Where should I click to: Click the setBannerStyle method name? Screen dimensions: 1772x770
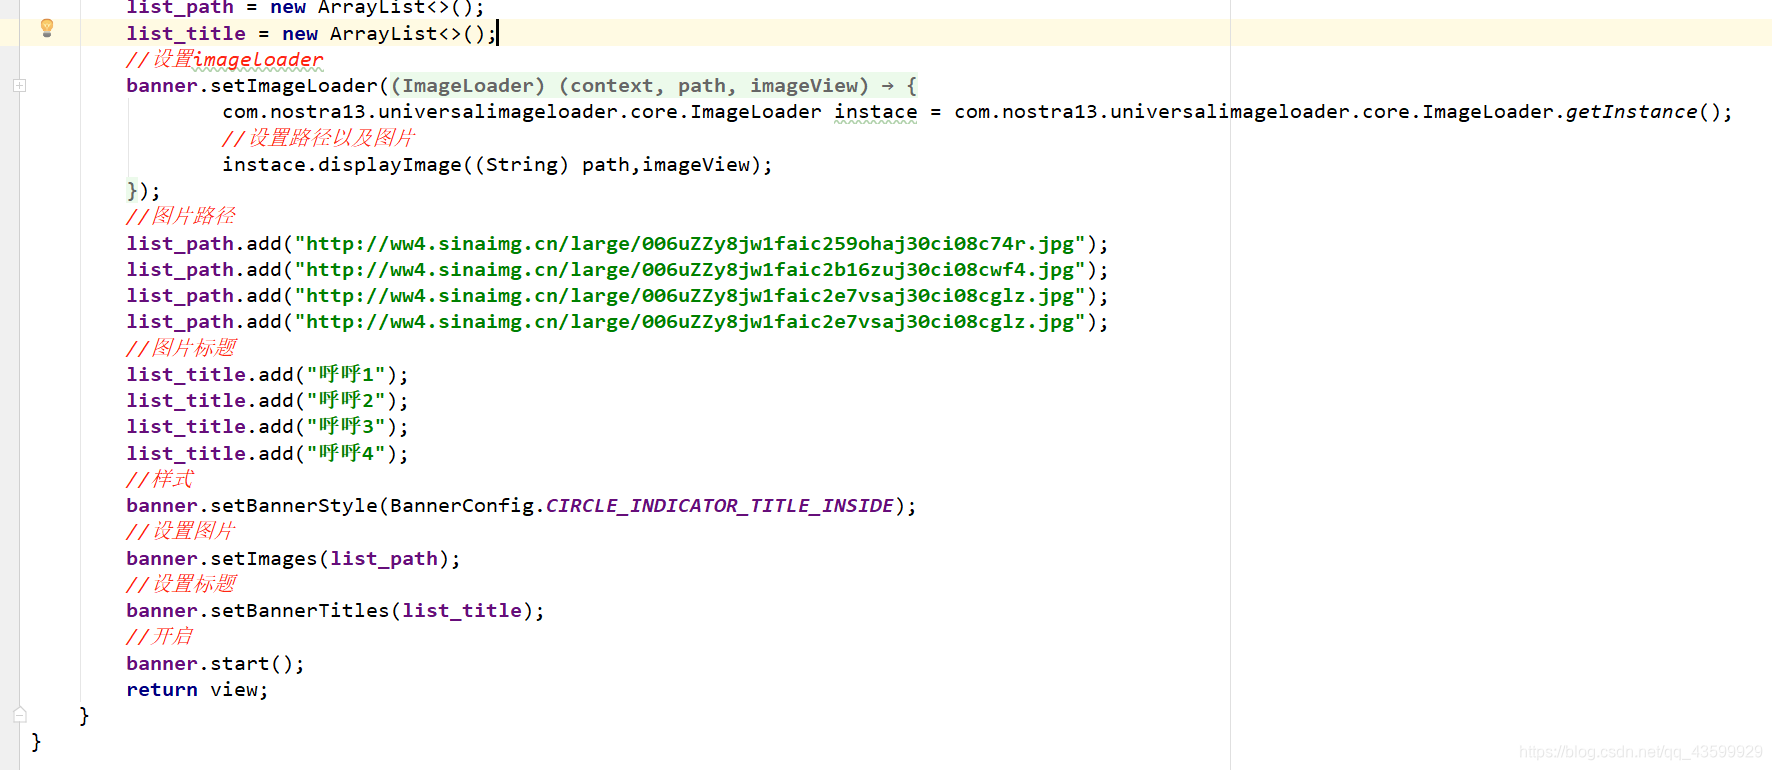point(294,506)
